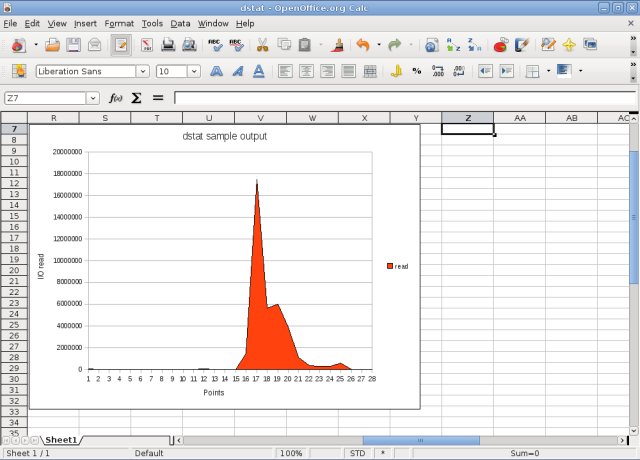Open Page Preview icon
Viewport: 640px width, 460px height.
[x=189, y=45]
